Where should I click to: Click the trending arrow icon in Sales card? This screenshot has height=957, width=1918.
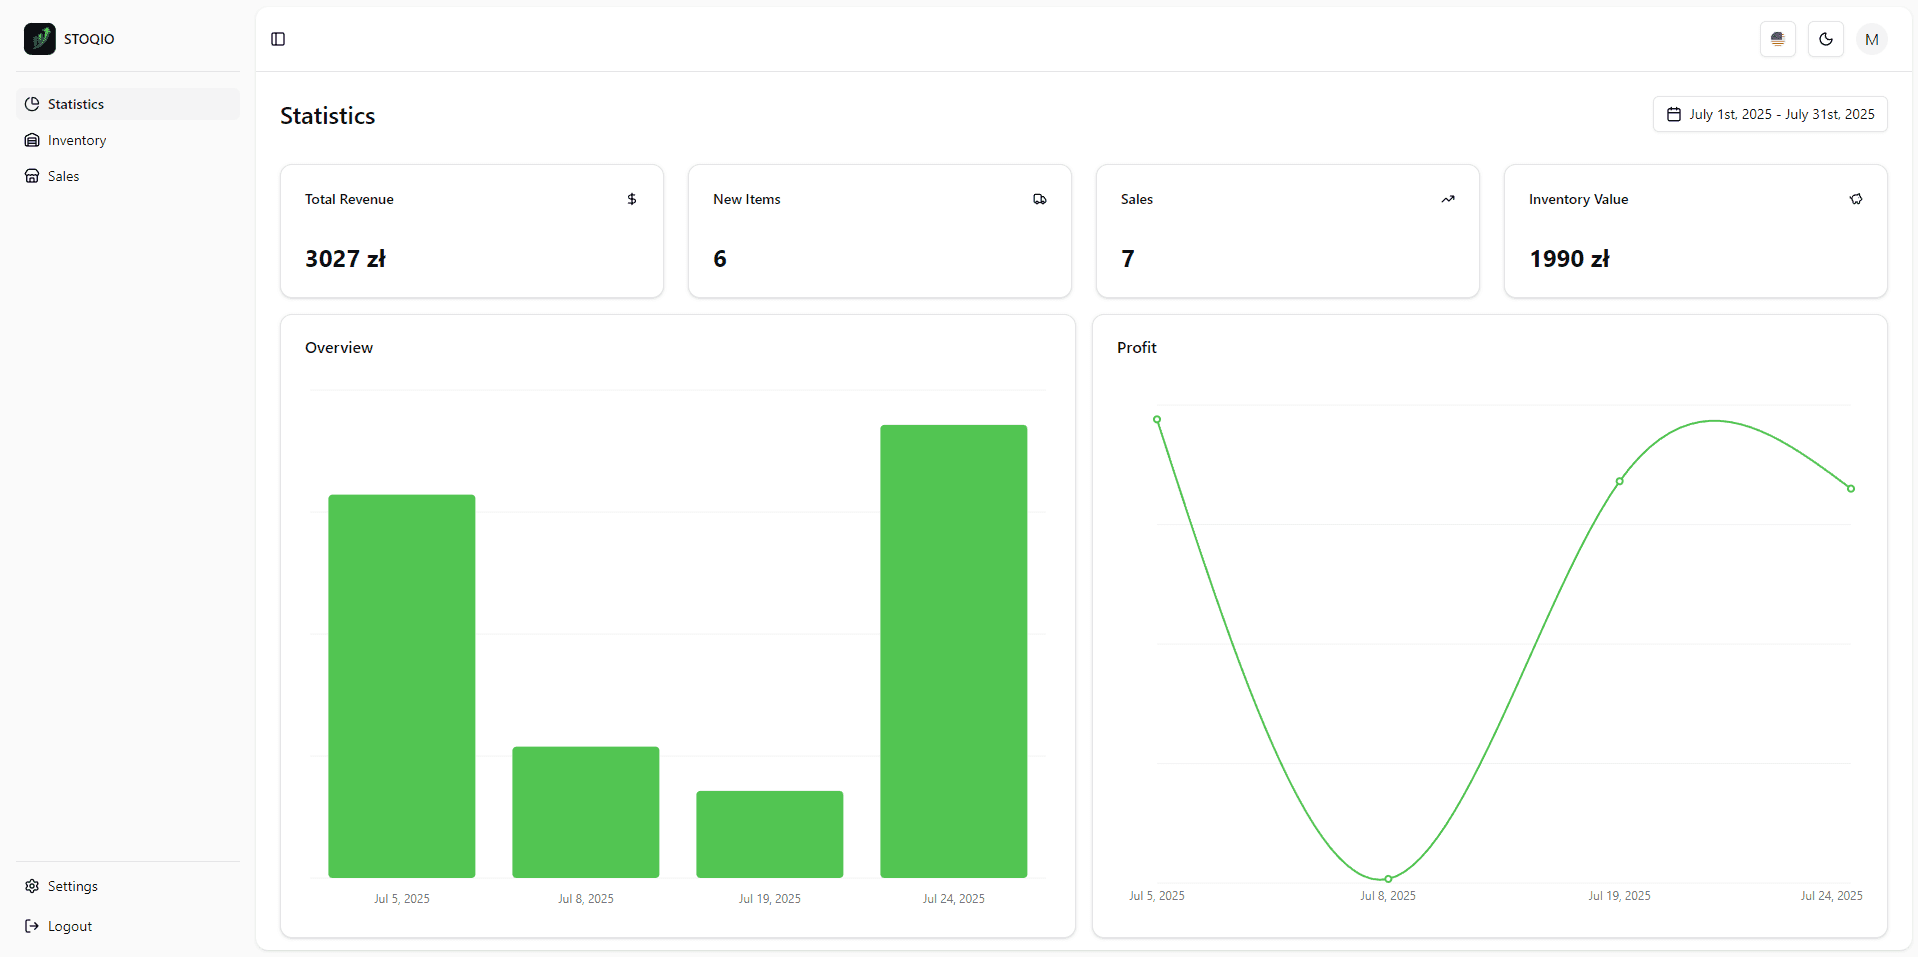click(1448, 199)
